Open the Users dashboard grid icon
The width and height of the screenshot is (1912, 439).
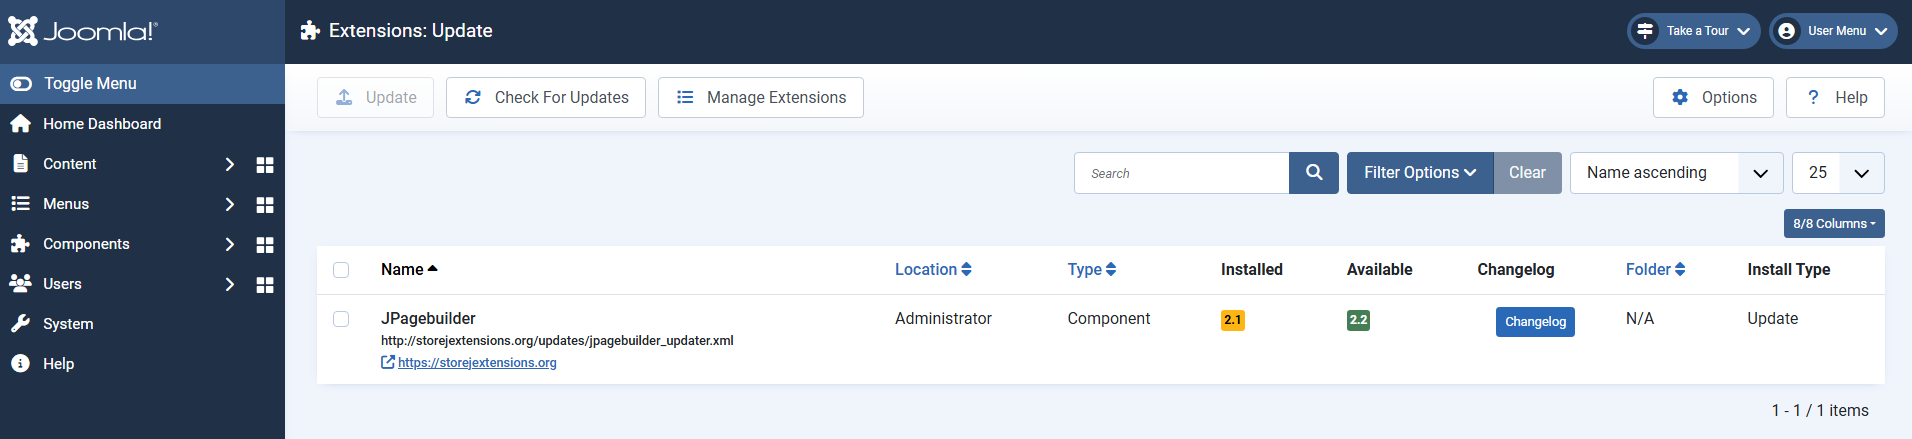[265, 284]
